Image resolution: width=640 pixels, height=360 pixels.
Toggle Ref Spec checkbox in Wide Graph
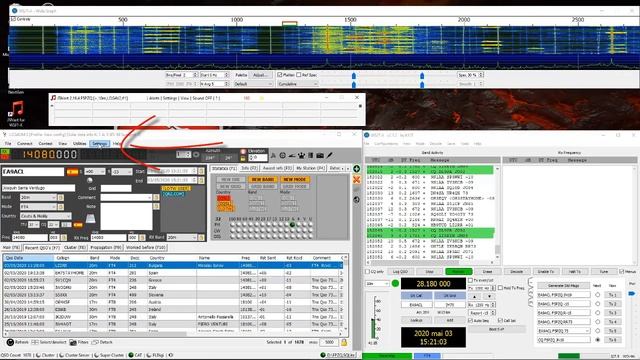(x=299, y=75)
